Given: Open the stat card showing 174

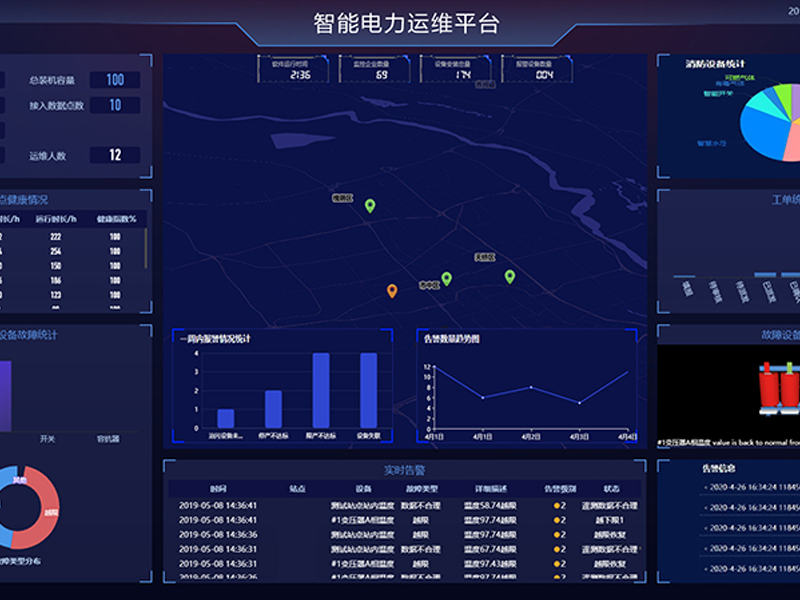Looking at the screenshot, I should point(455,69).
